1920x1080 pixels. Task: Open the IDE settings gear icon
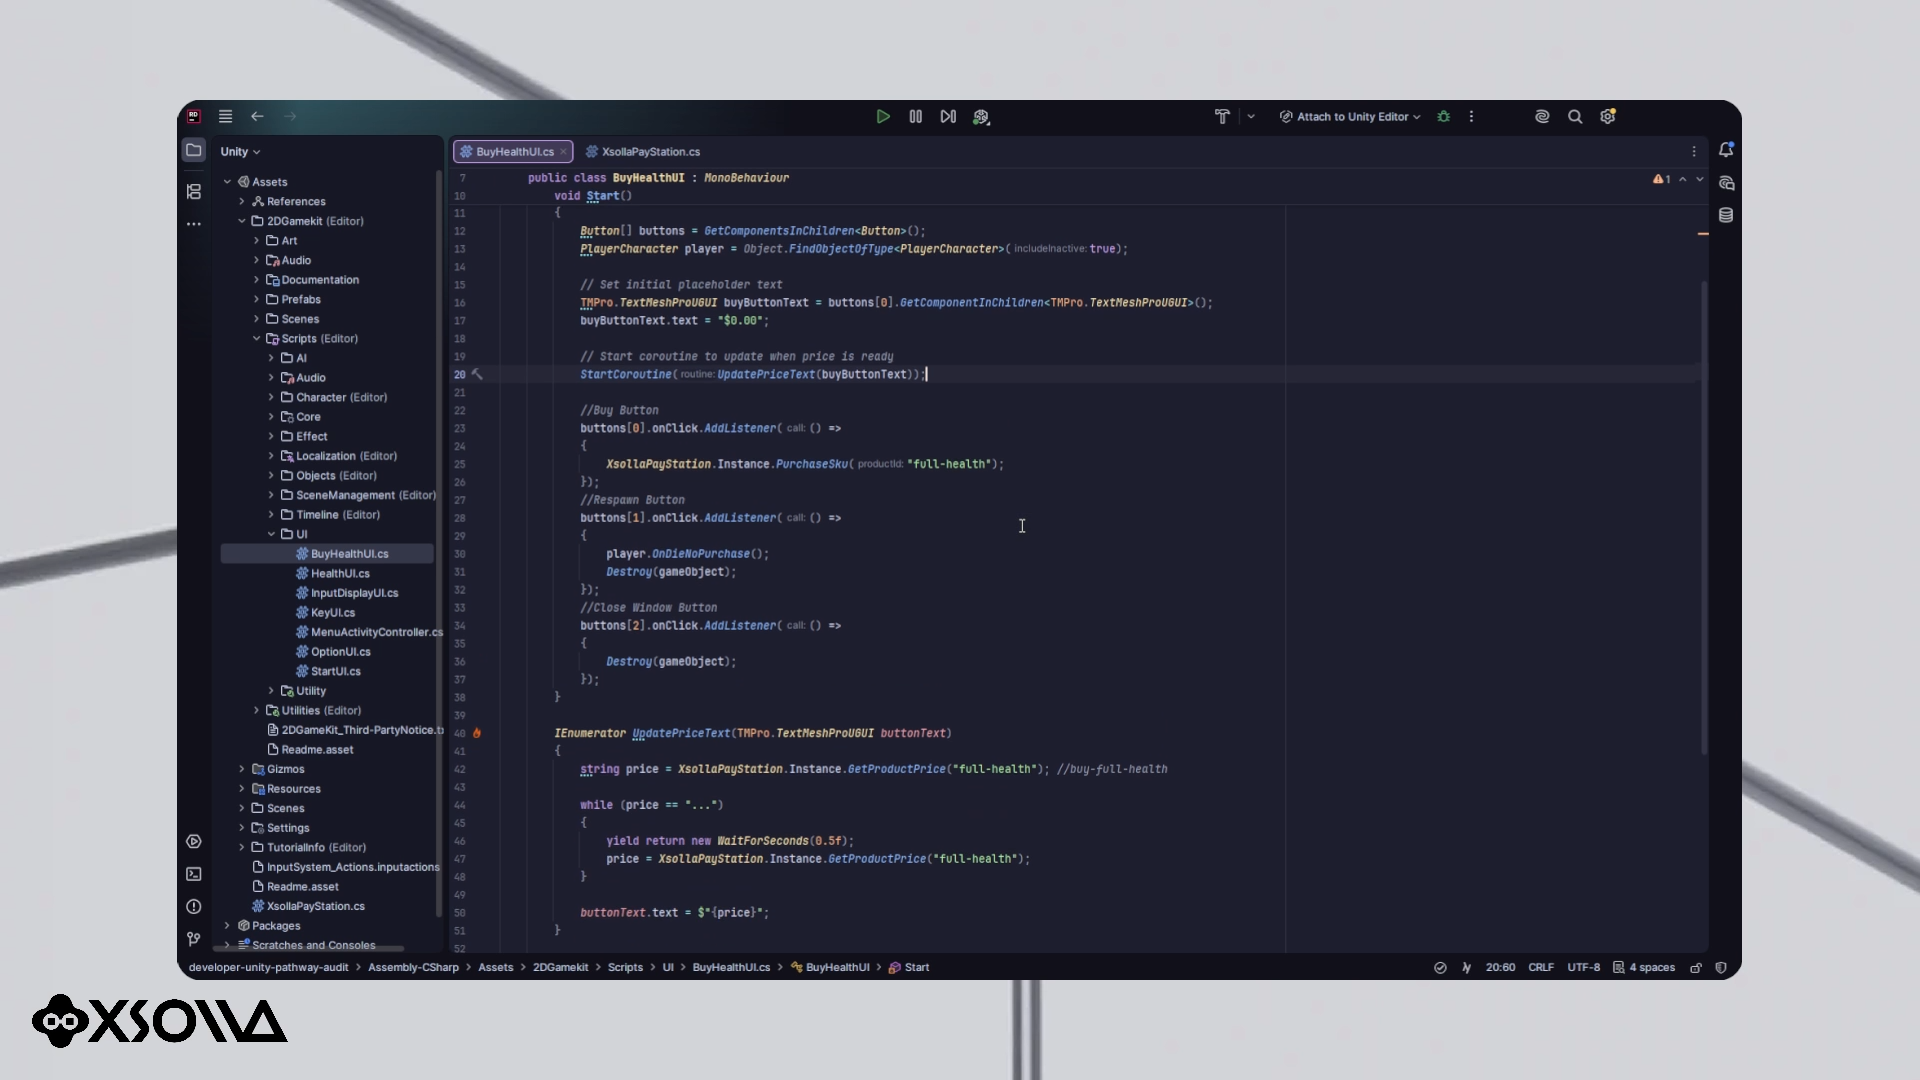[x=1608, y=117]
